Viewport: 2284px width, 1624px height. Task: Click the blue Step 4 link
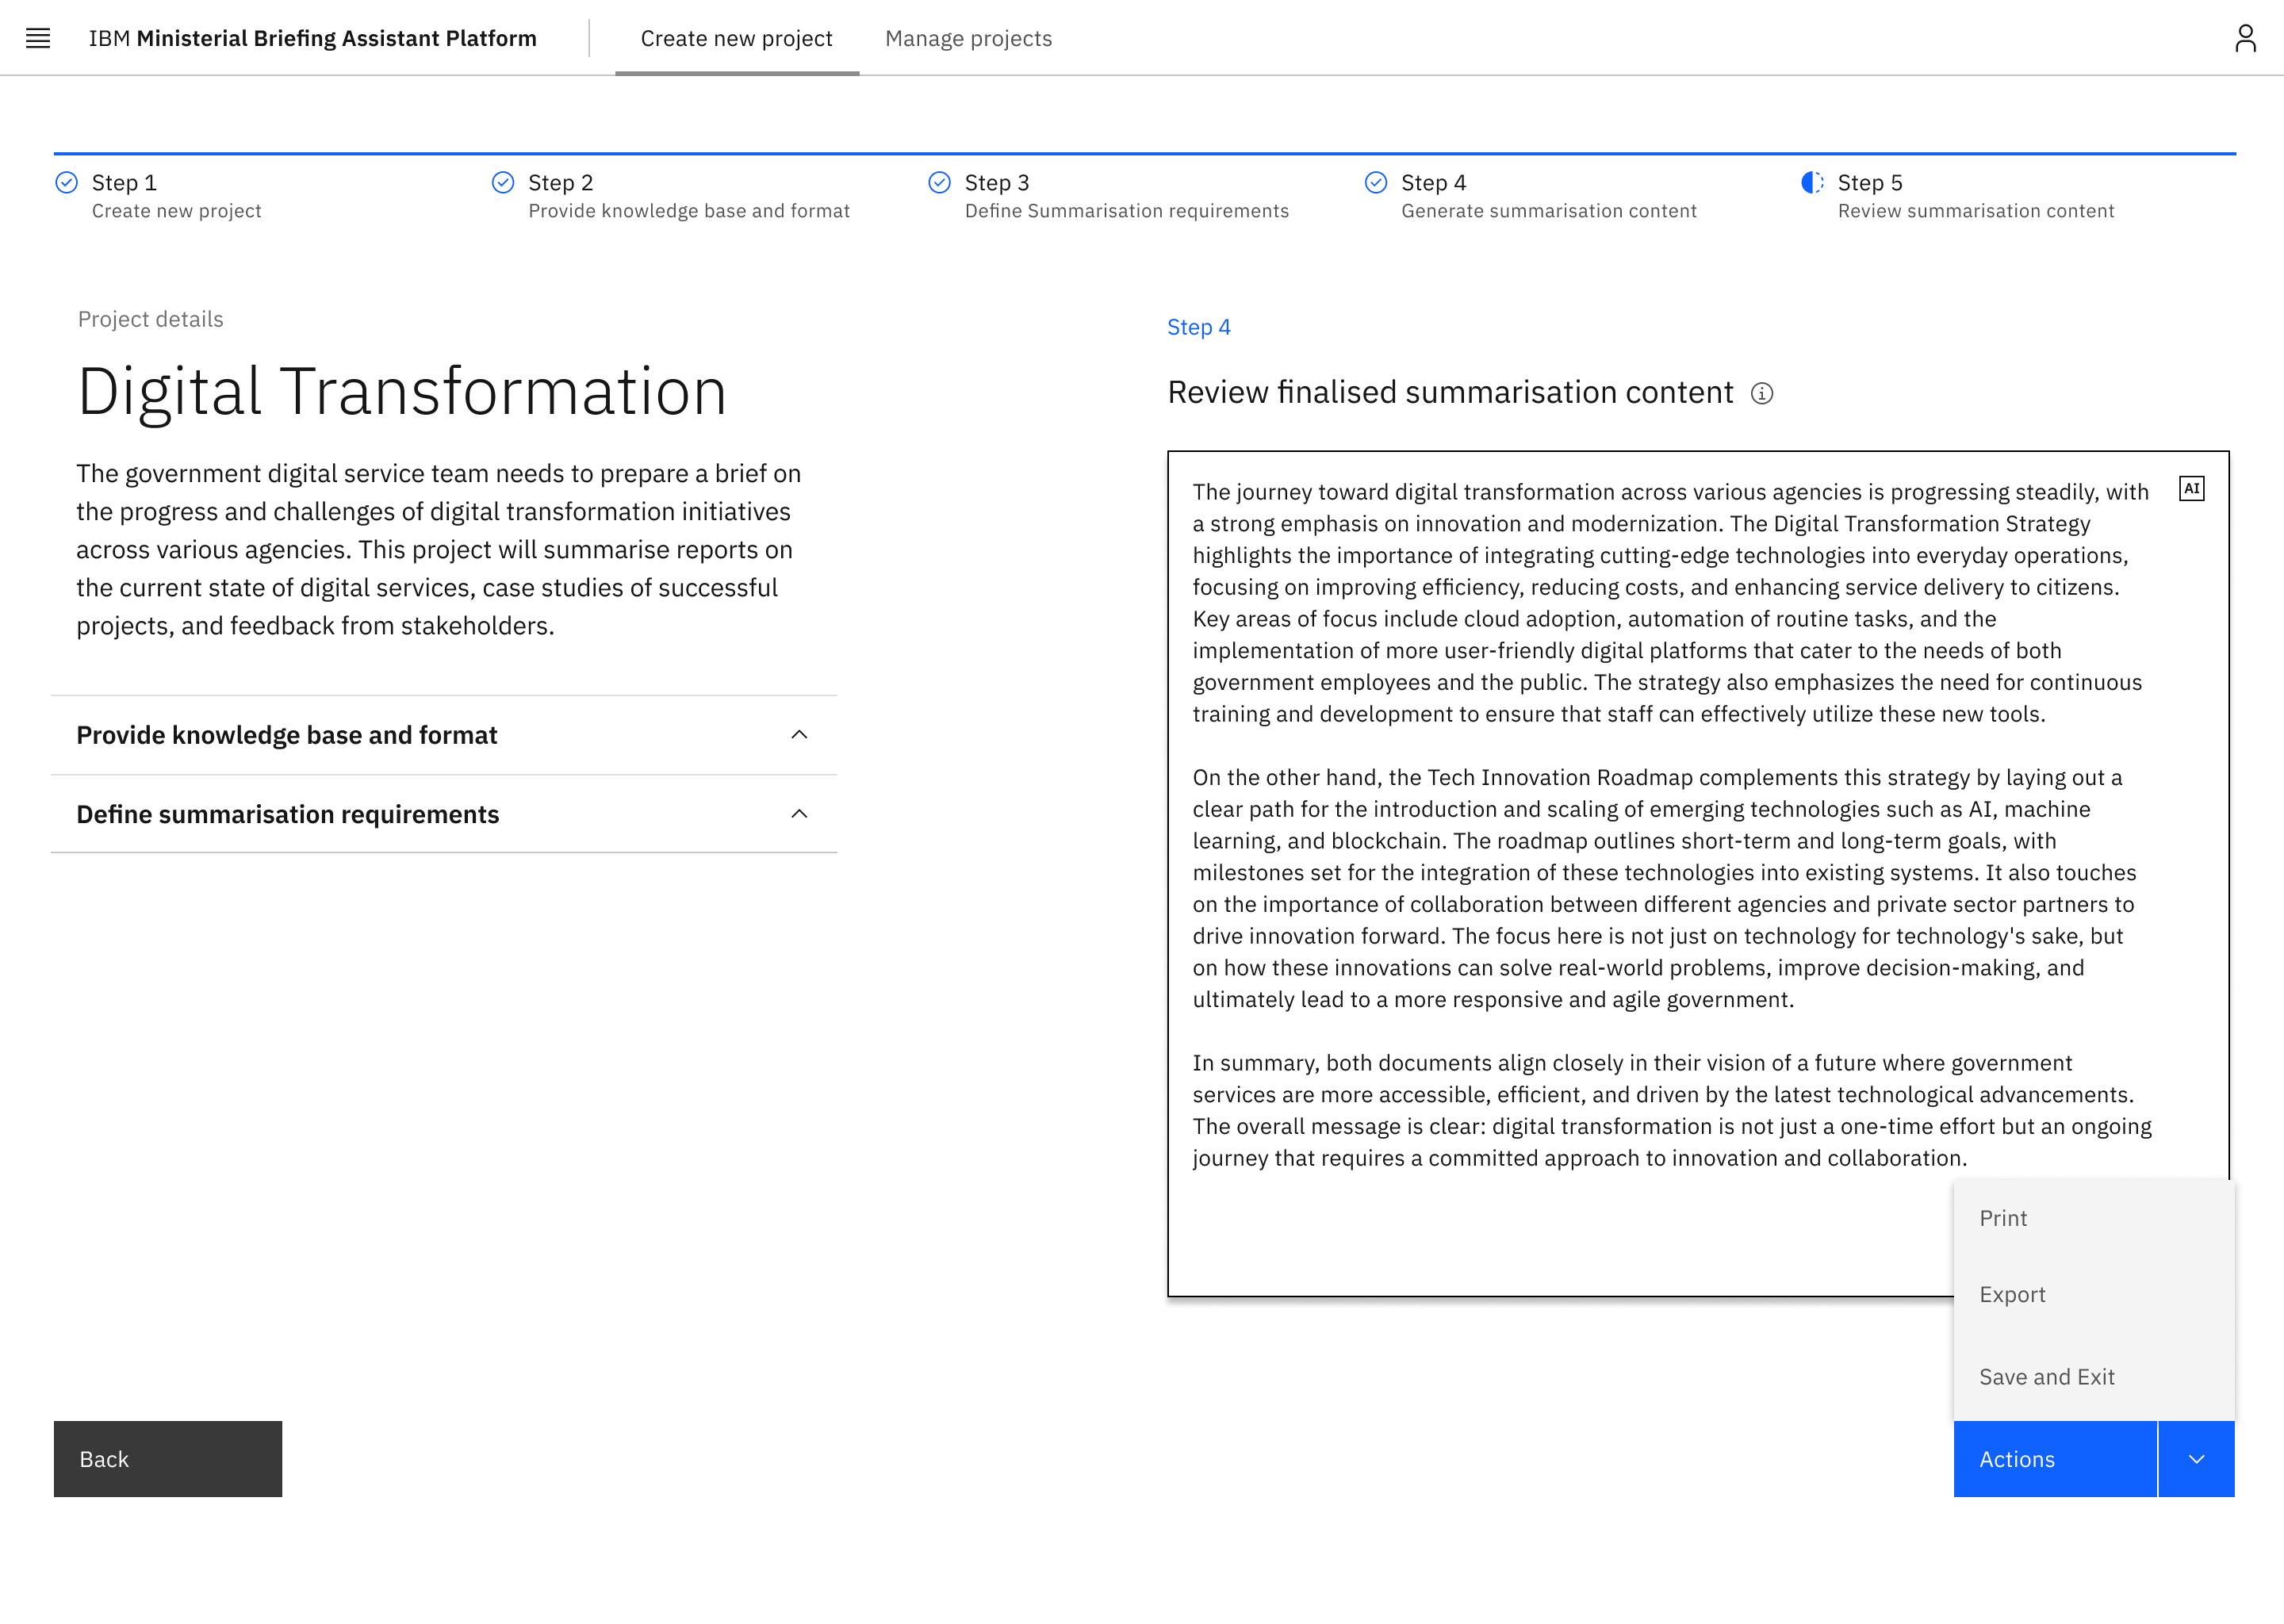[1198, 327]
